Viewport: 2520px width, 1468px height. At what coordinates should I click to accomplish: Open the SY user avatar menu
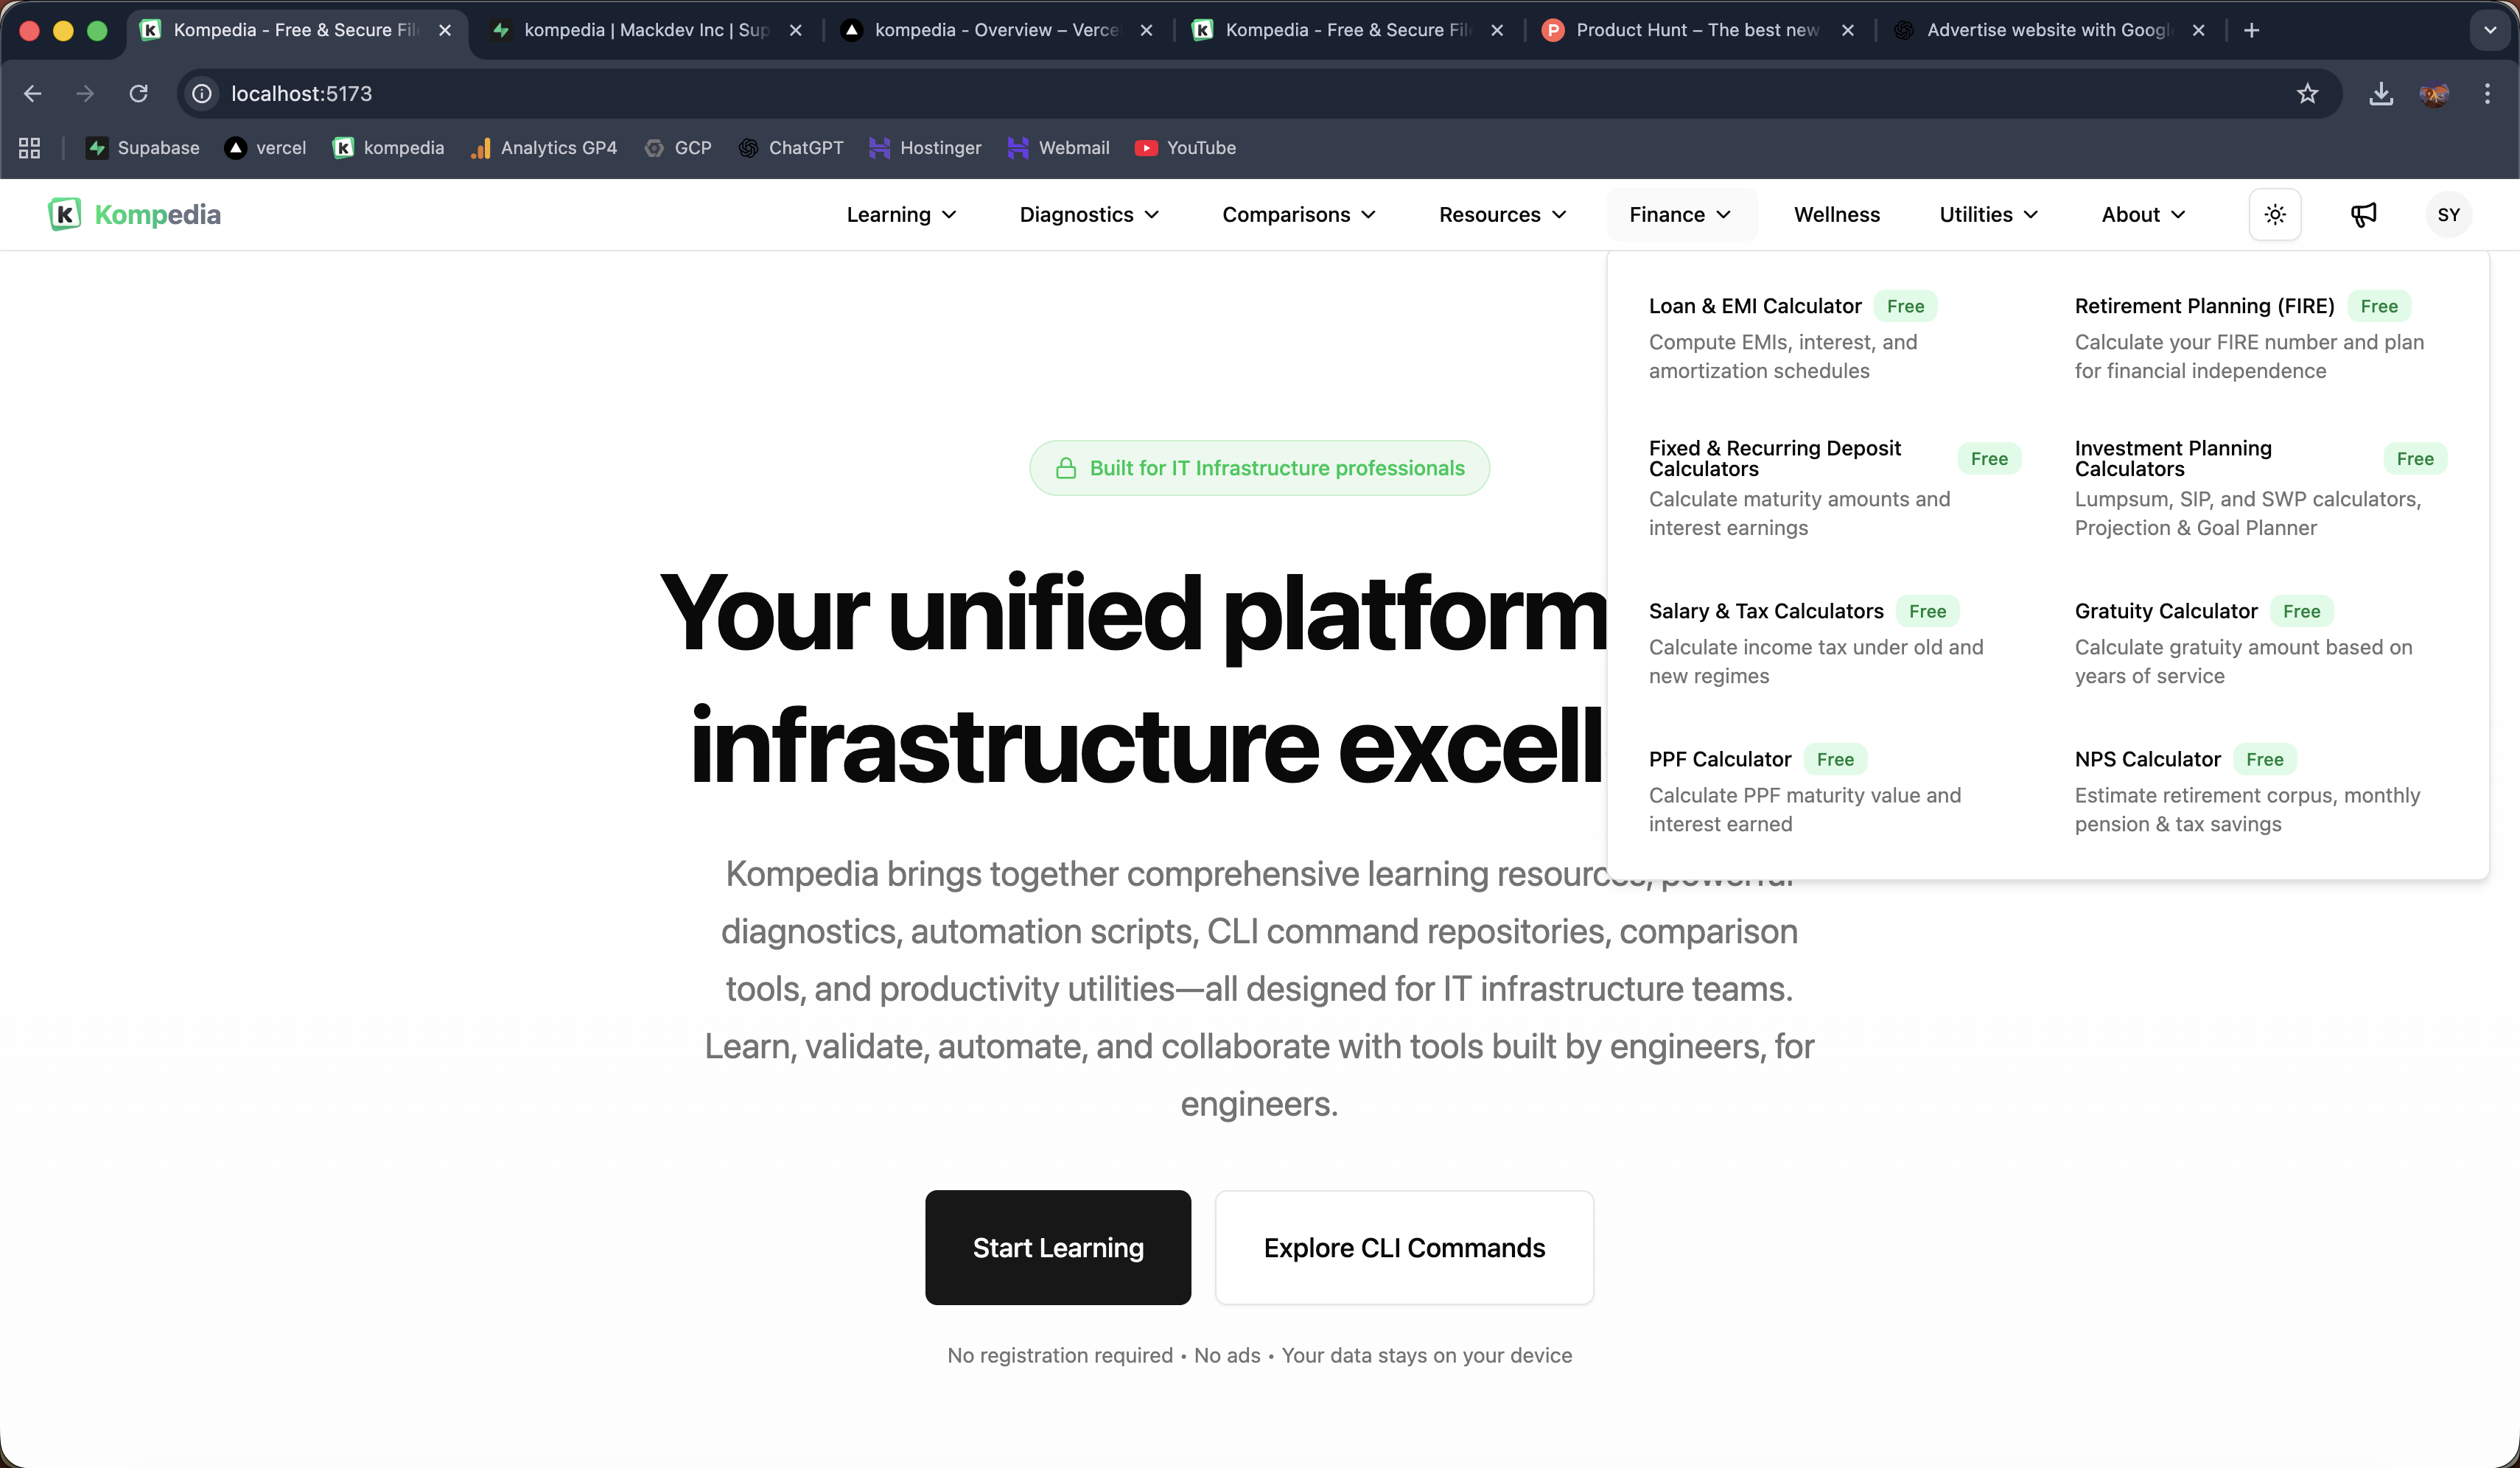2447,215
